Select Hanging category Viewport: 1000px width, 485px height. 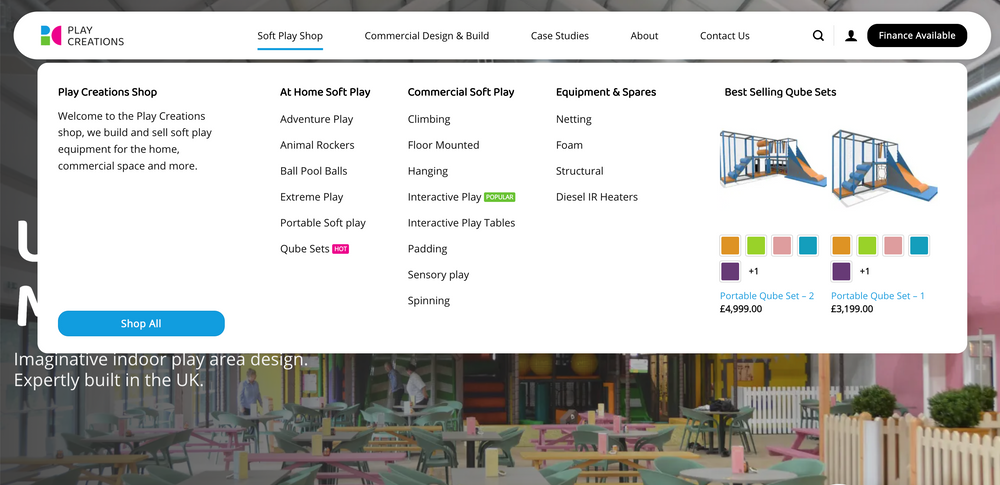tap(428, 171)
